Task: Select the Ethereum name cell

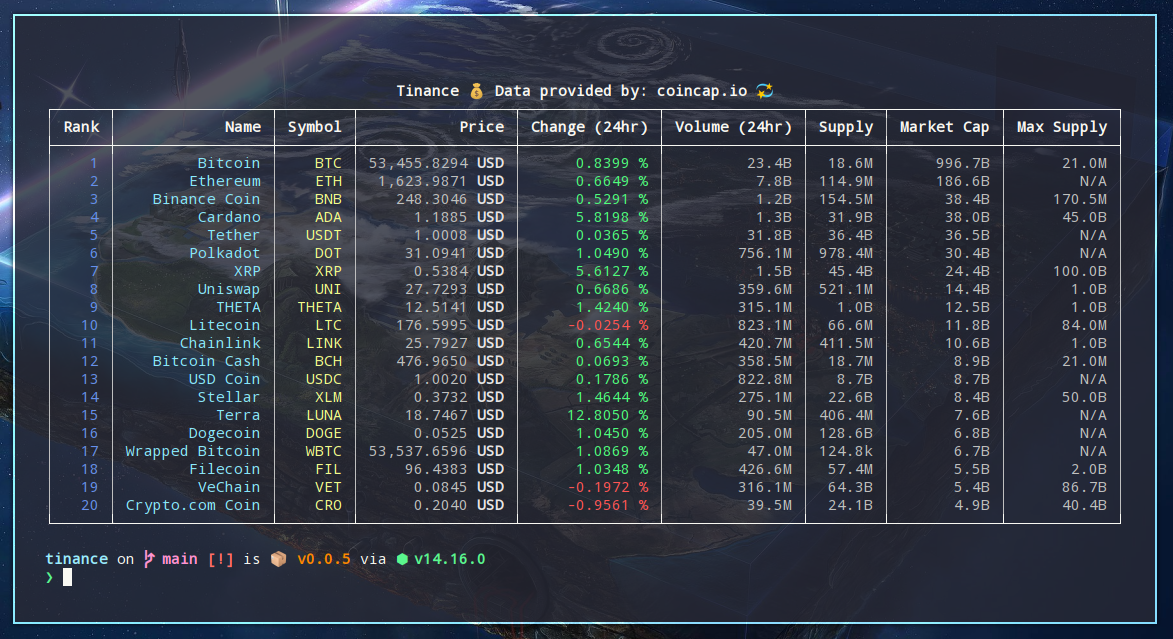Action: point(225,181)
